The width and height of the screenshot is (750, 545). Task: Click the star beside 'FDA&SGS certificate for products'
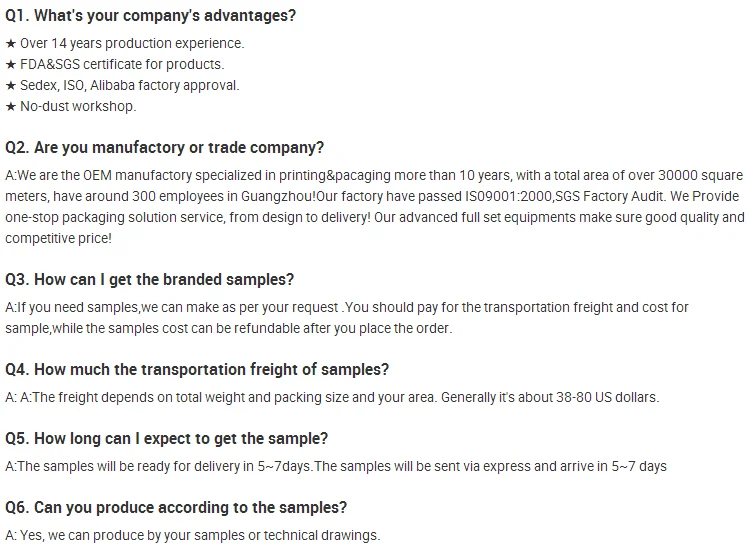point(11,65)
